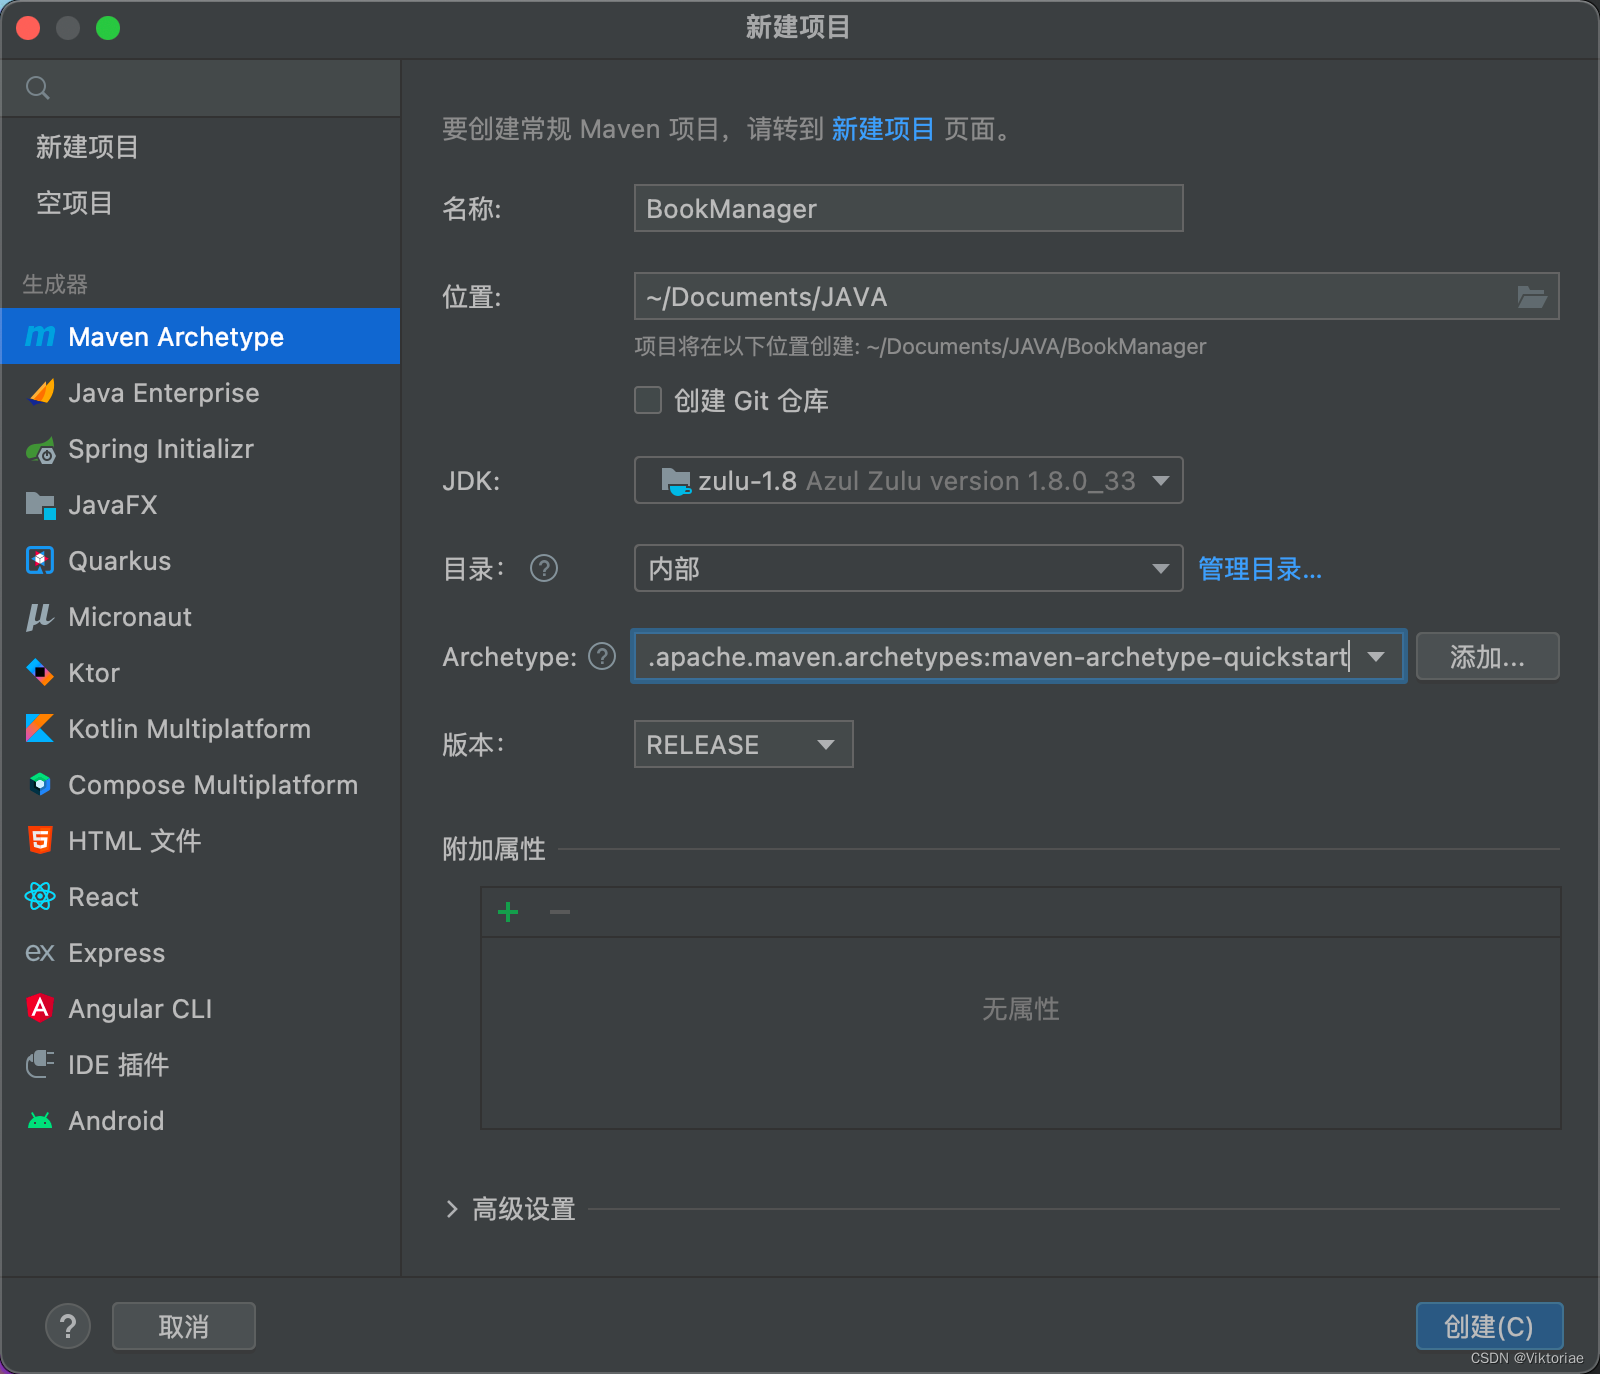
Task: Click the 创建(C) create button
Action: click(1489, 1326)
